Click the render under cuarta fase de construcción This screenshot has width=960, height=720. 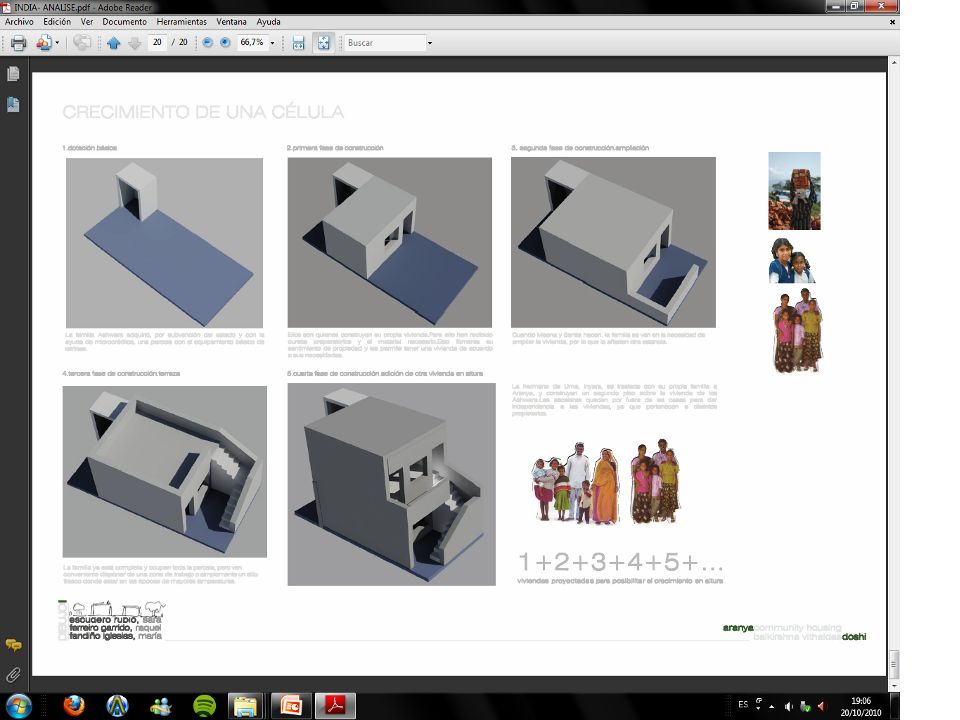[391, 484]
